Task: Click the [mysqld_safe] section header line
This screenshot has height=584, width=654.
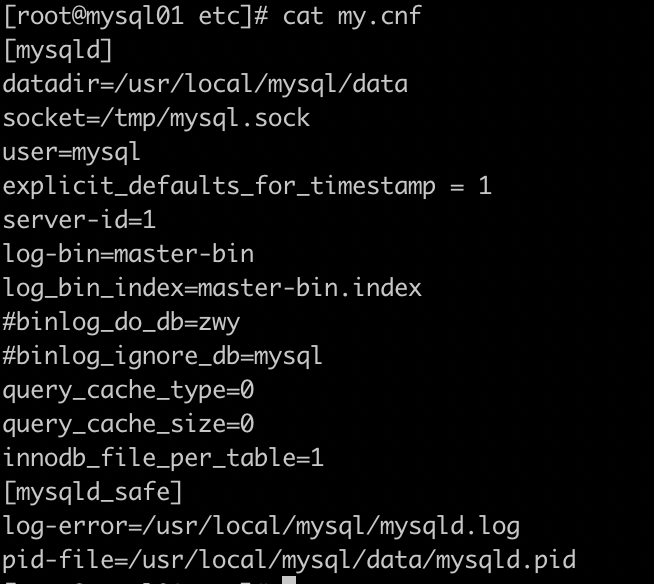Action: click(93, 492)
